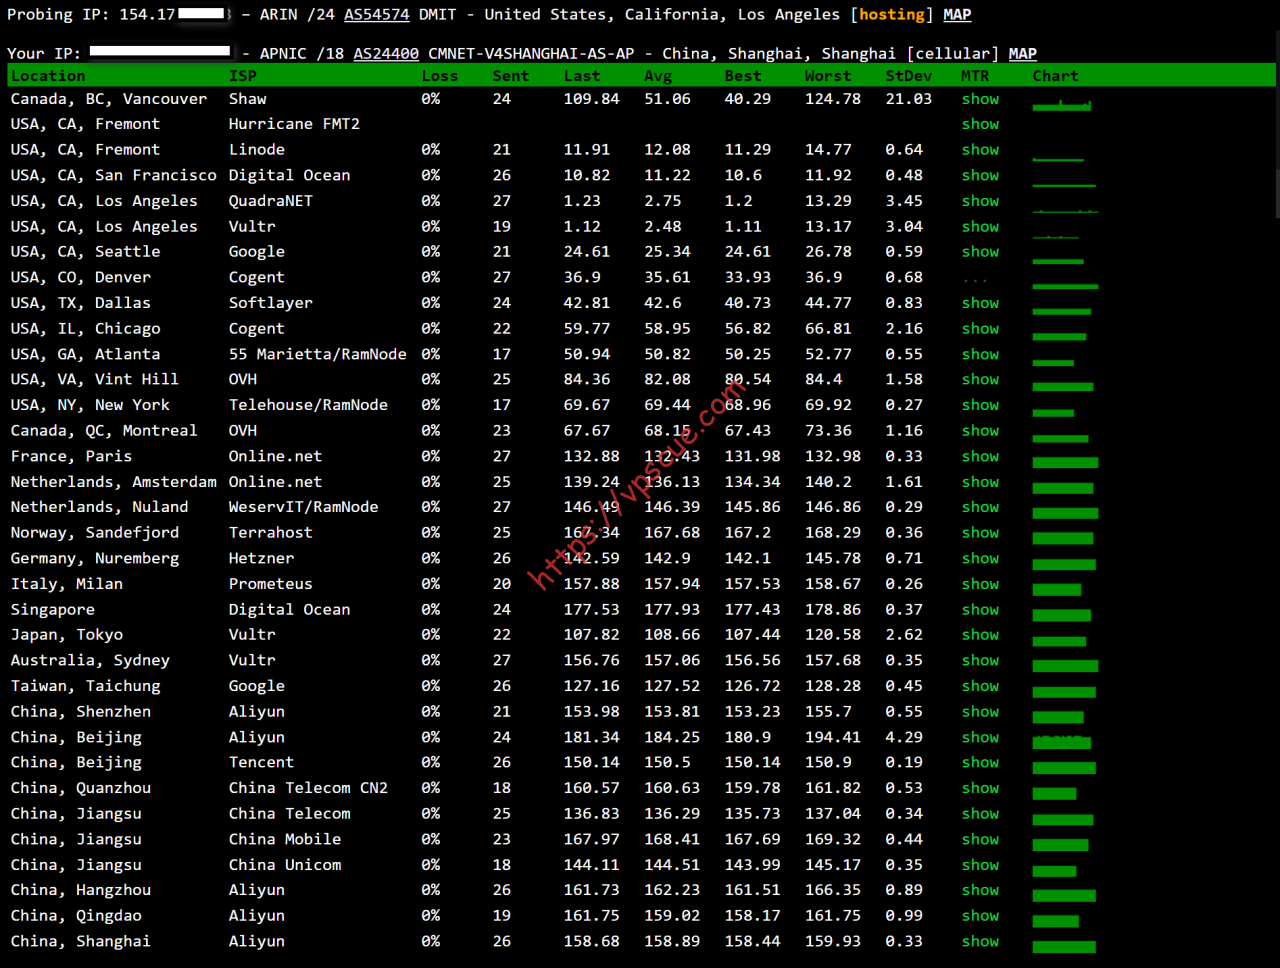
Task: Show MTR for Seattle Google row
Action: 980,252
